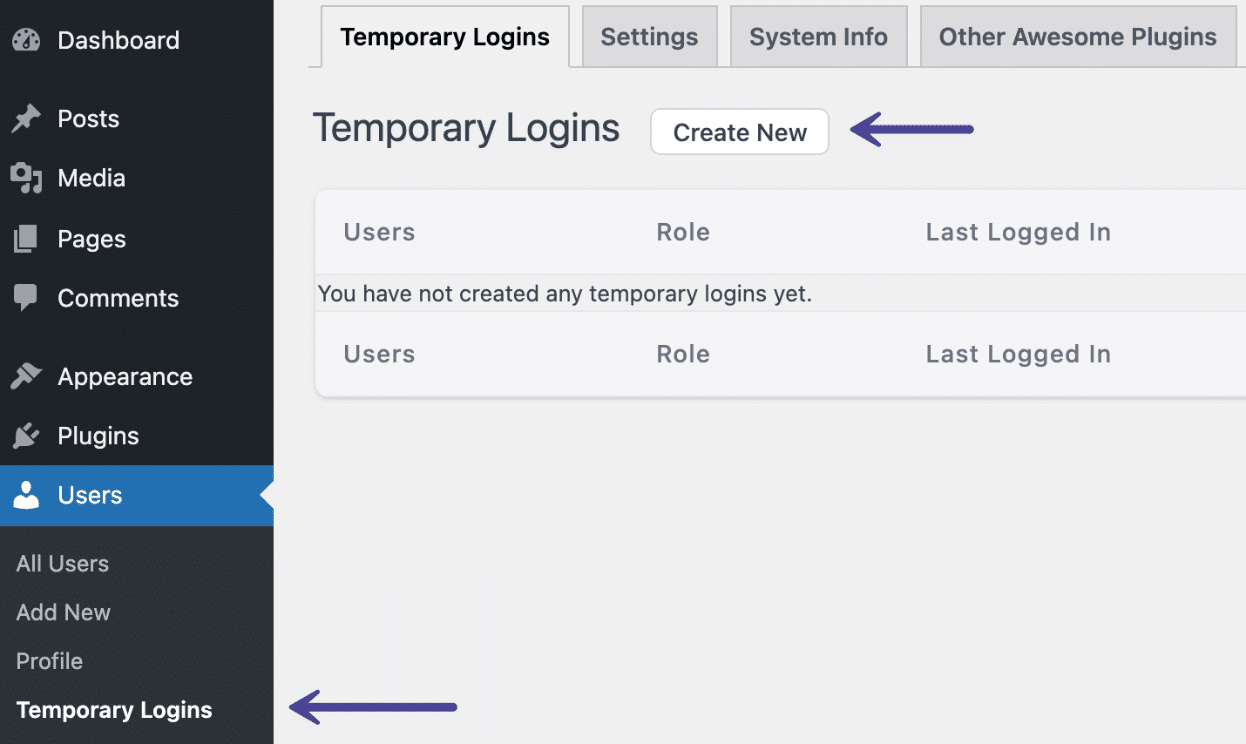
Task: Click the Last Logged In column header
Action: [x=1017, y=231]
